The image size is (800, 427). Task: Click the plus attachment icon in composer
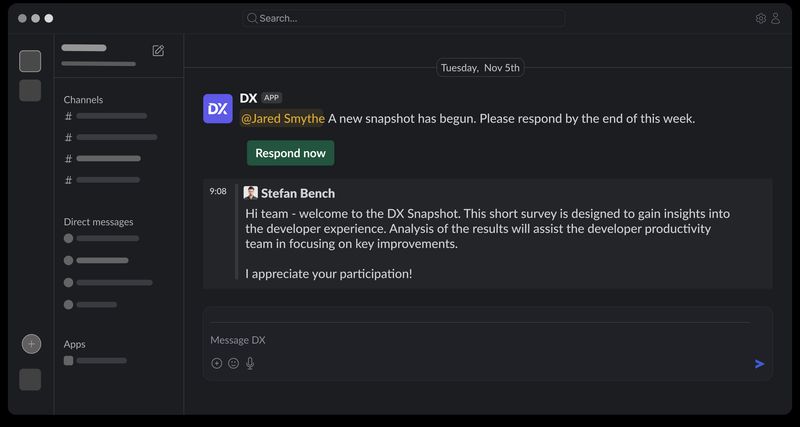[x=216, y=364]
